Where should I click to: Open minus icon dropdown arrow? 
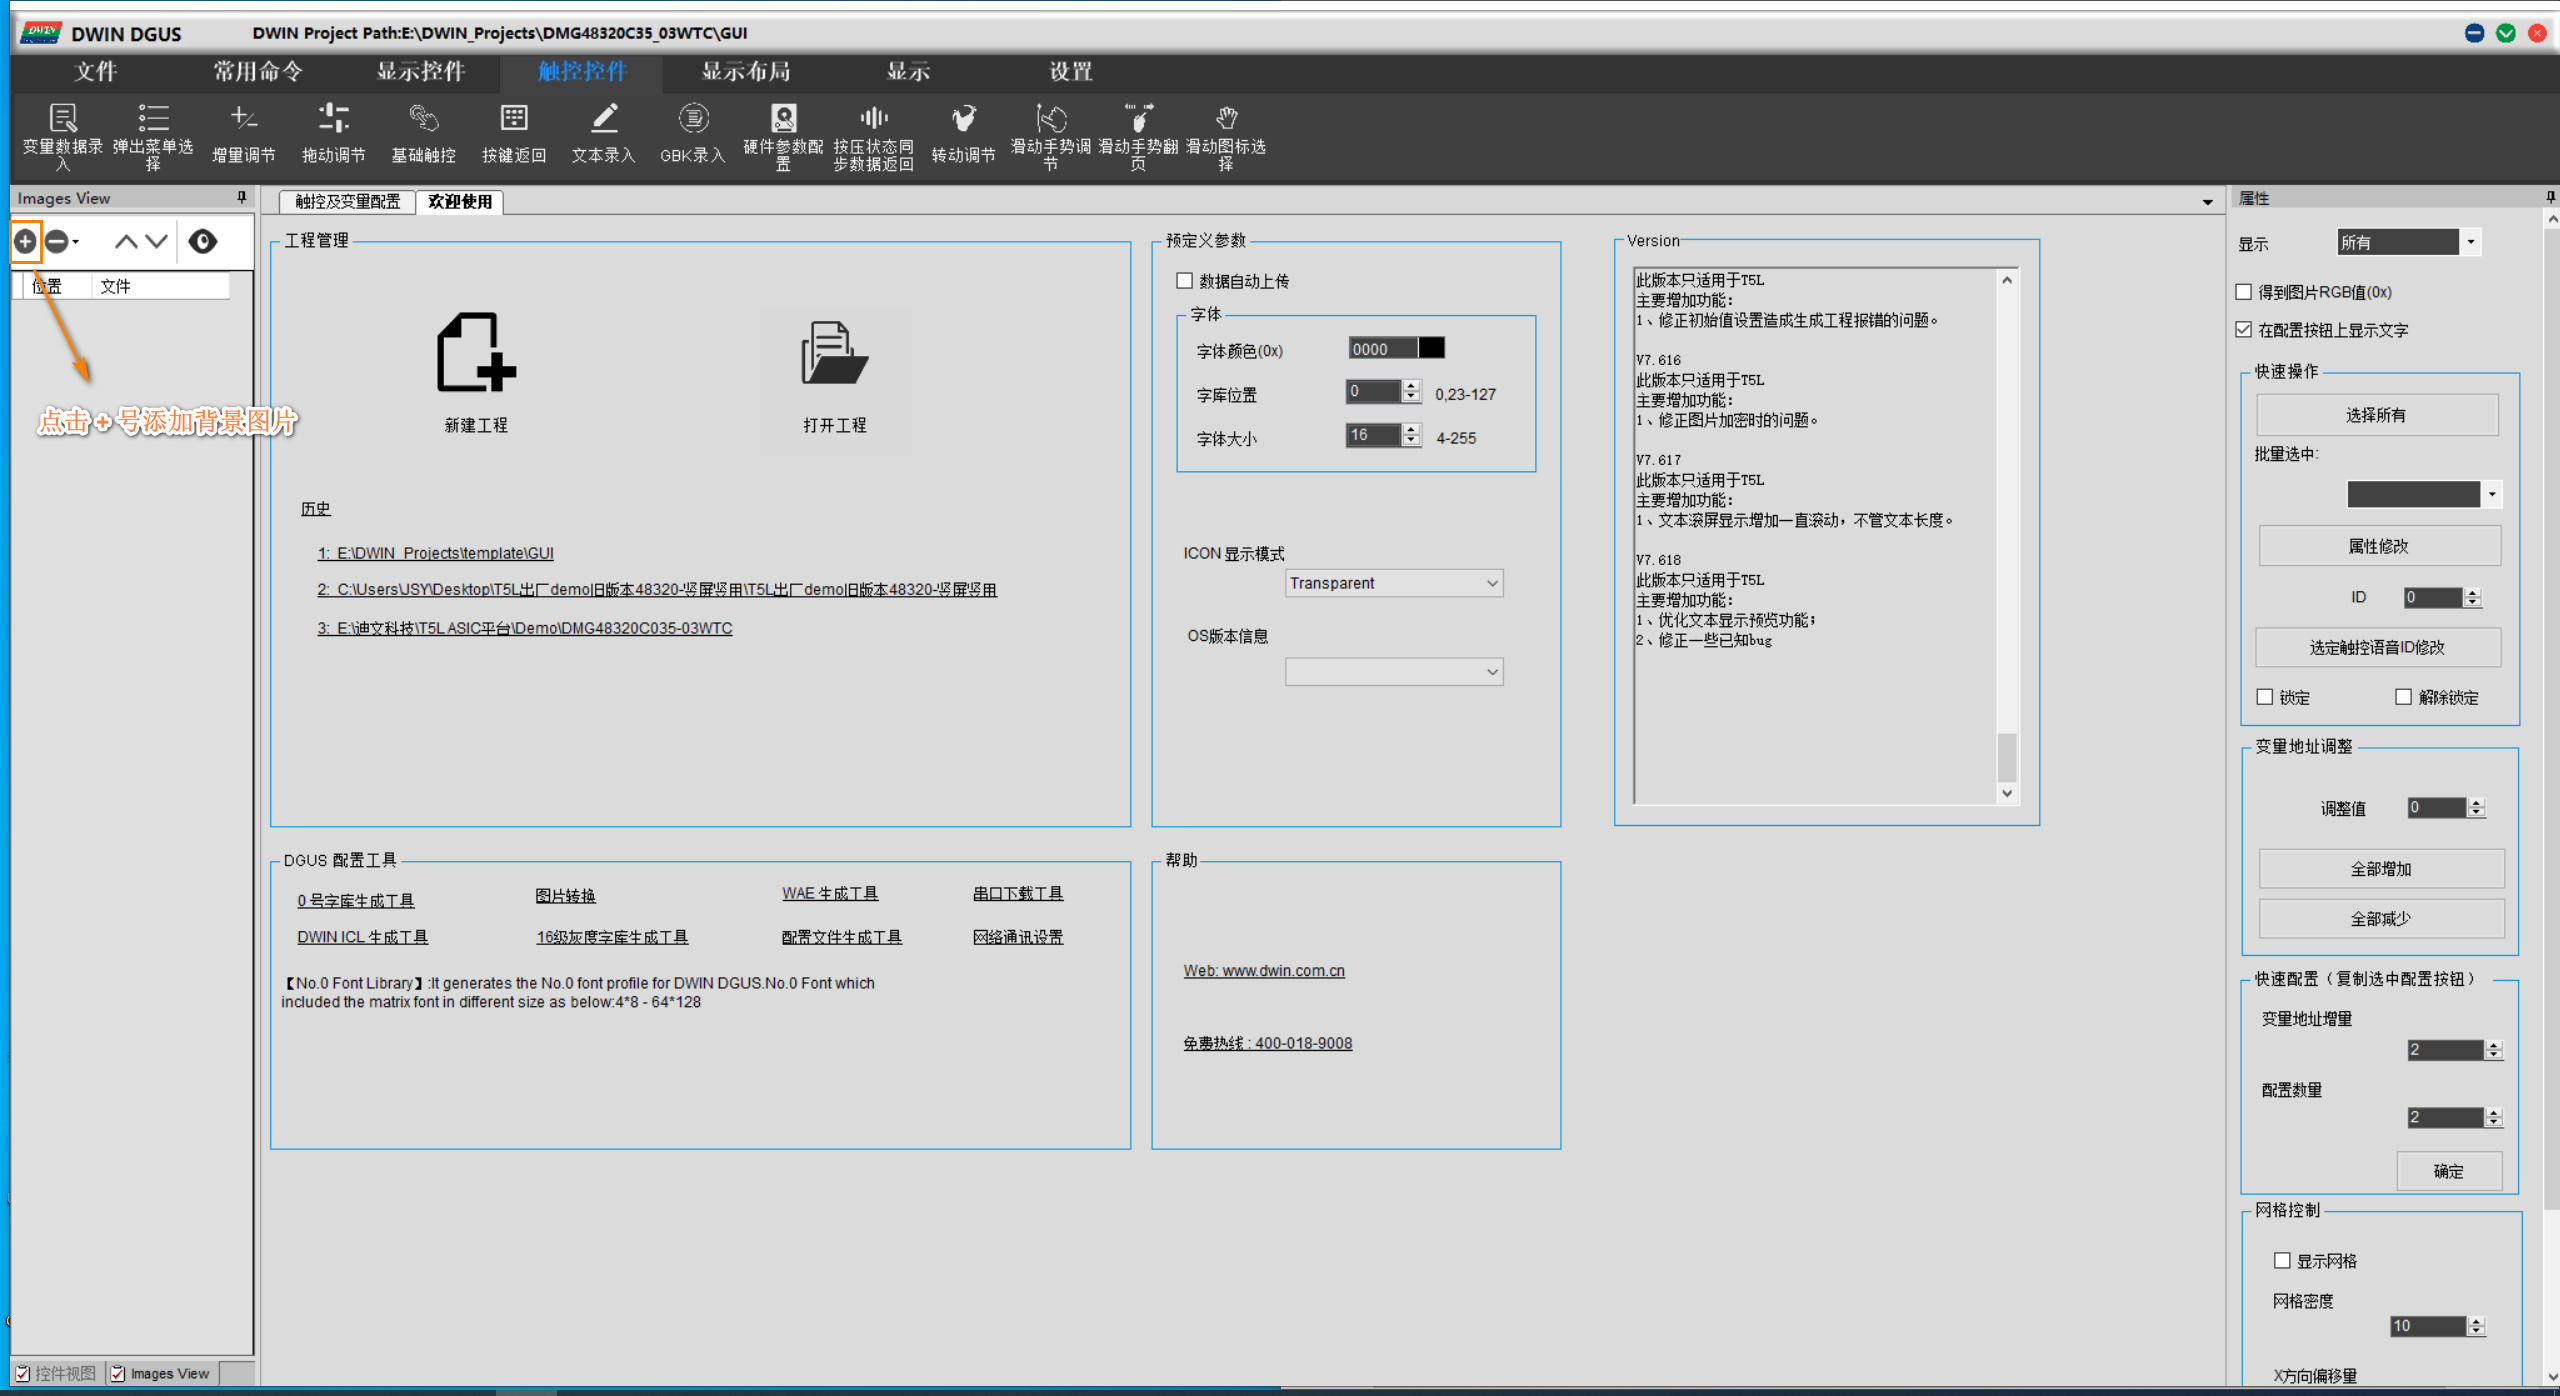click(76, 242)
